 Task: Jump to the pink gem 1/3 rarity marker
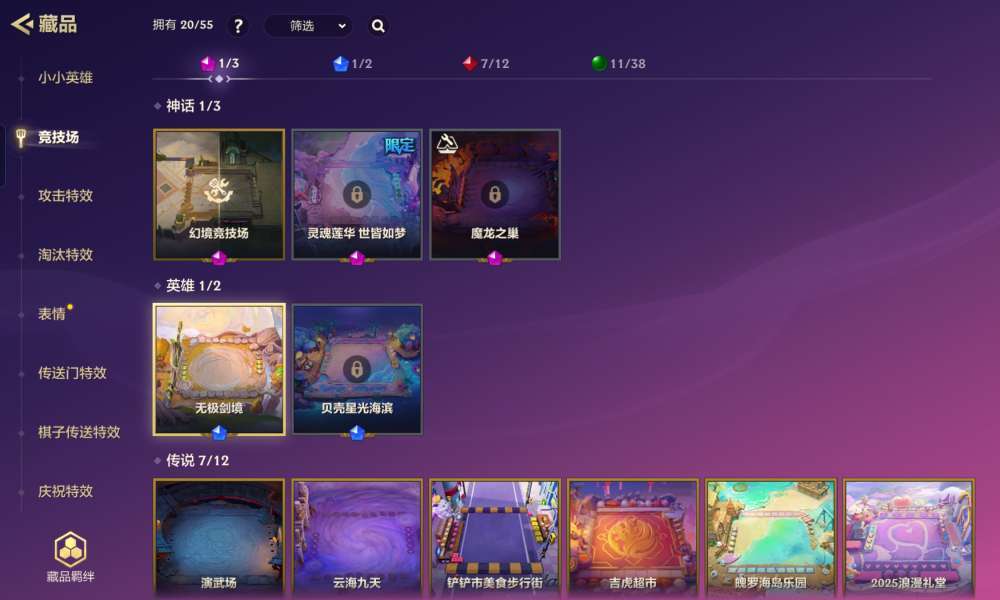point(219,64)
